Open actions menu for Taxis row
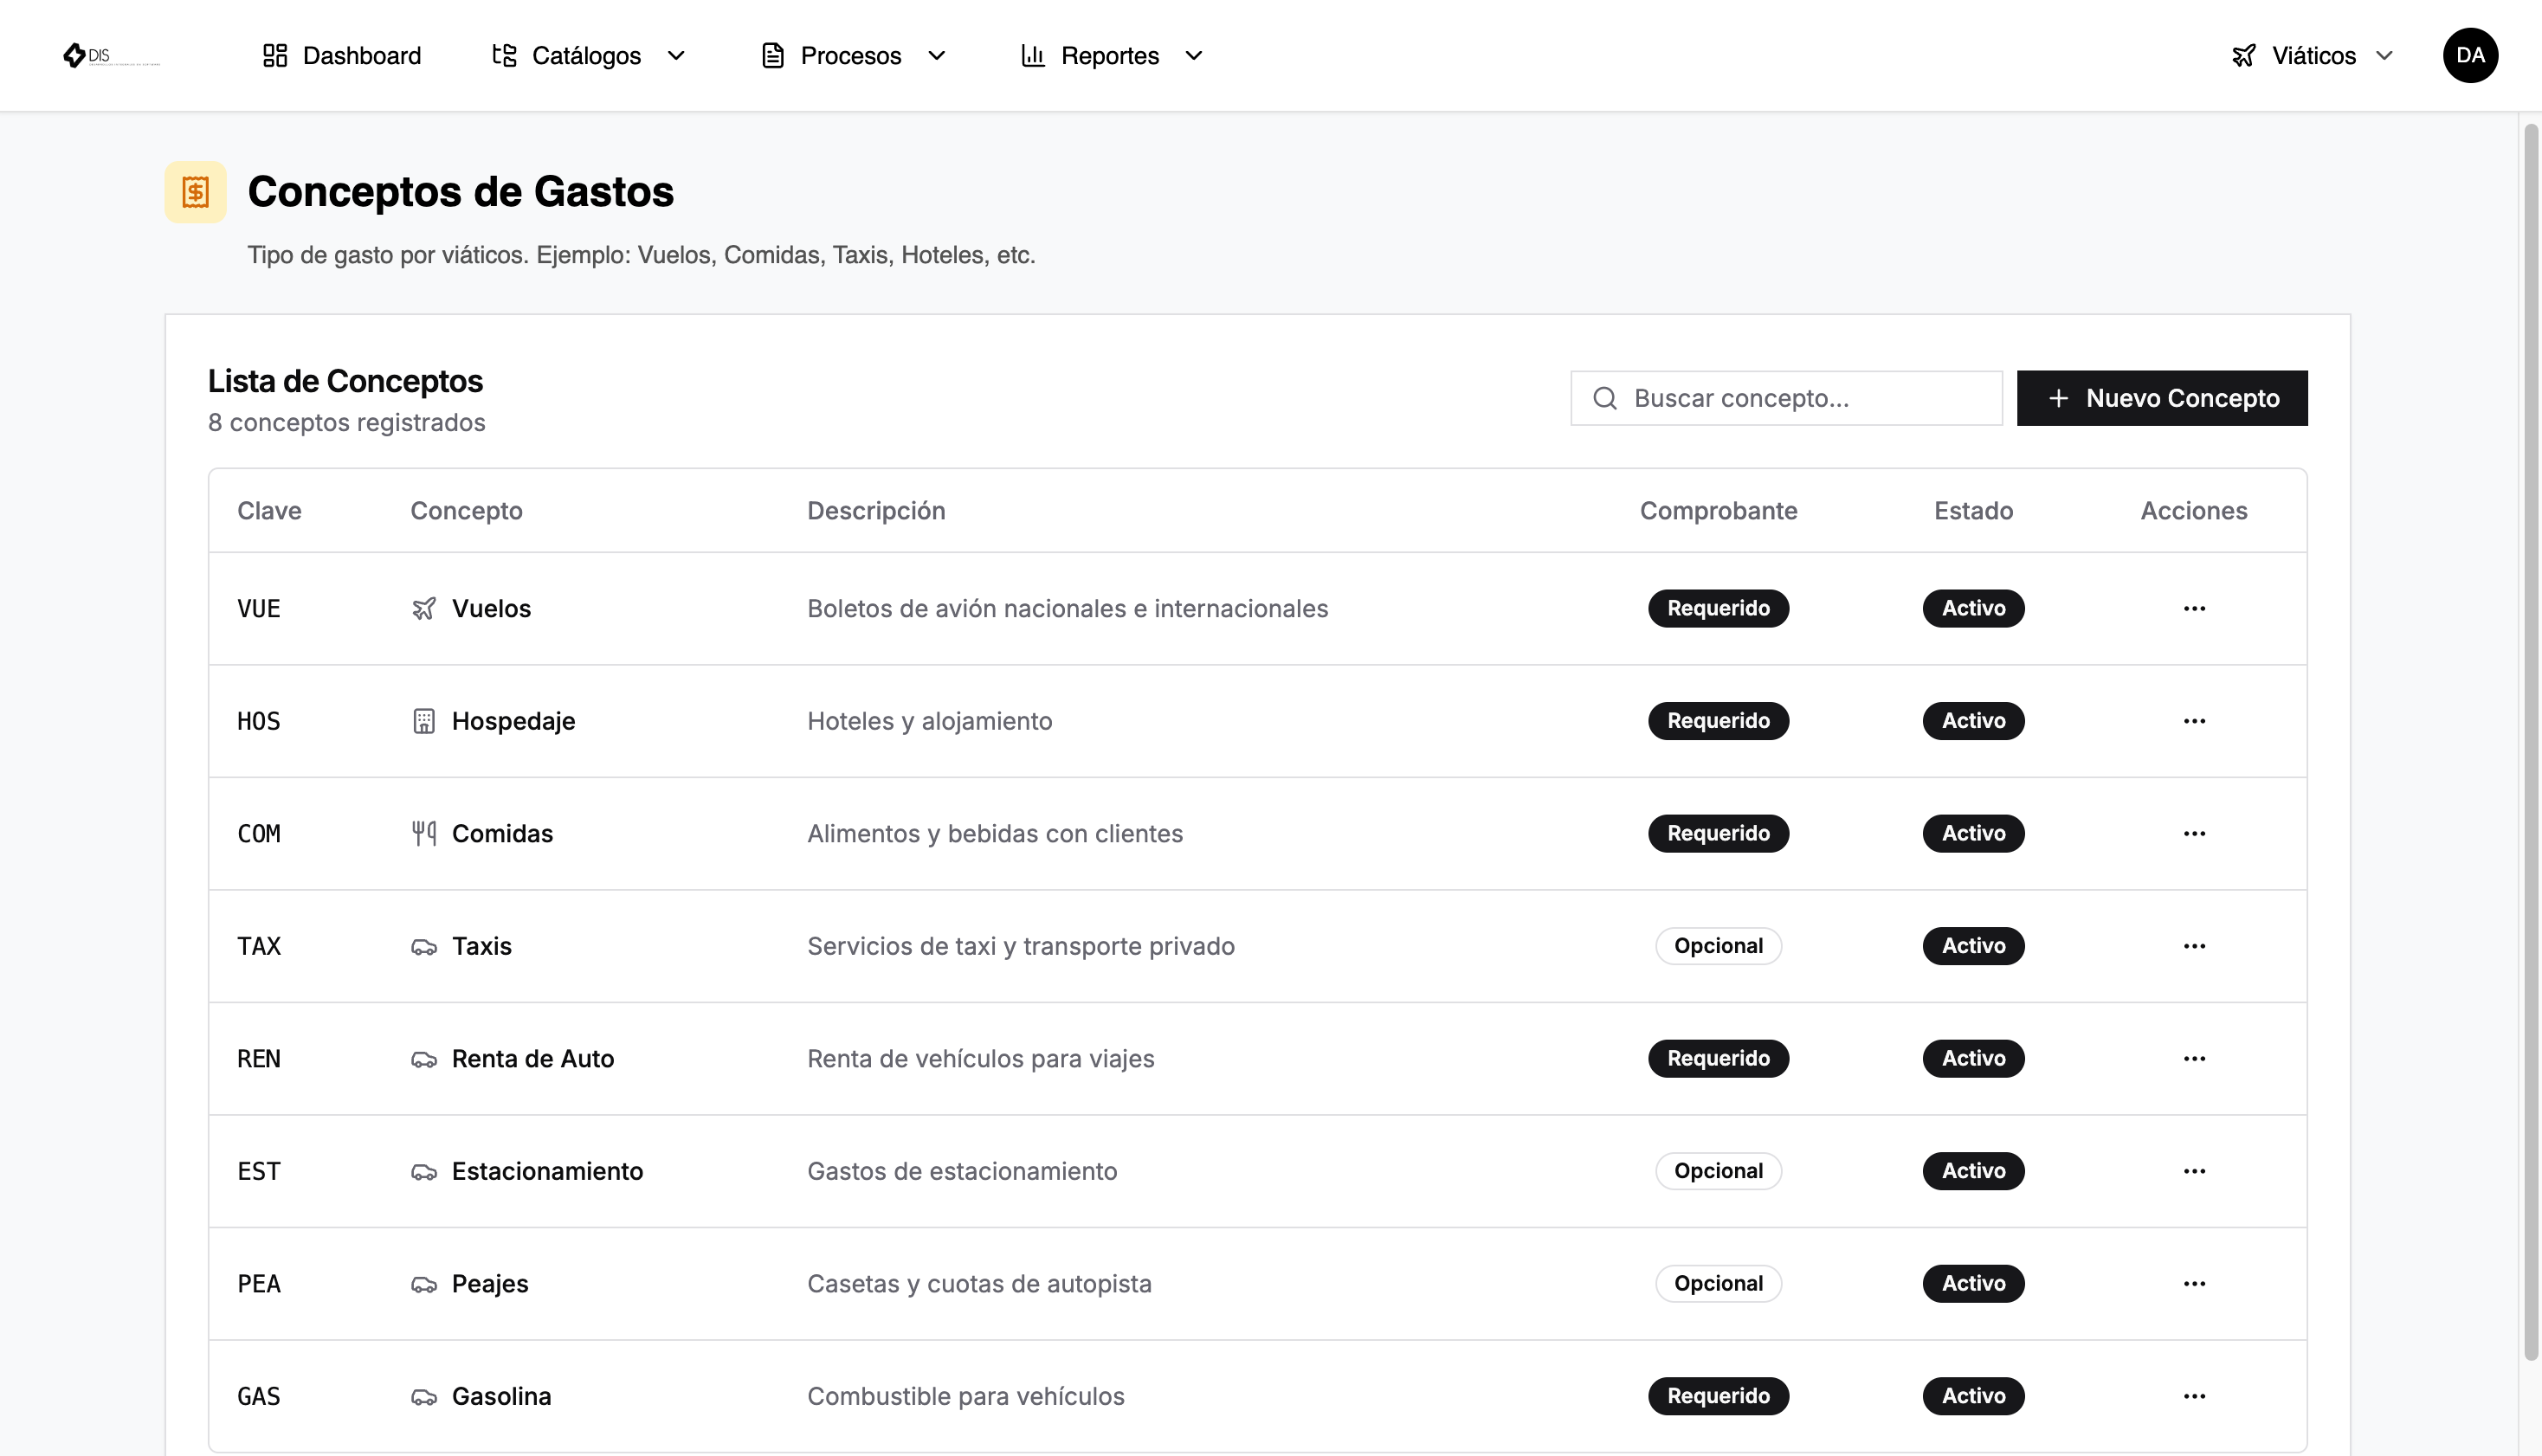The height and width of the screenshot is (1456, 2542). [2194, 946]
